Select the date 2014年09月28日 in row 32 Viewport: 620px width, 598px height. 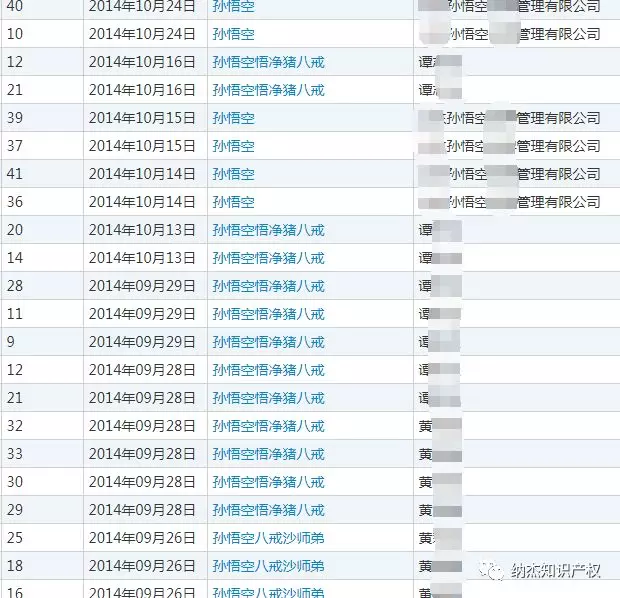142,426
